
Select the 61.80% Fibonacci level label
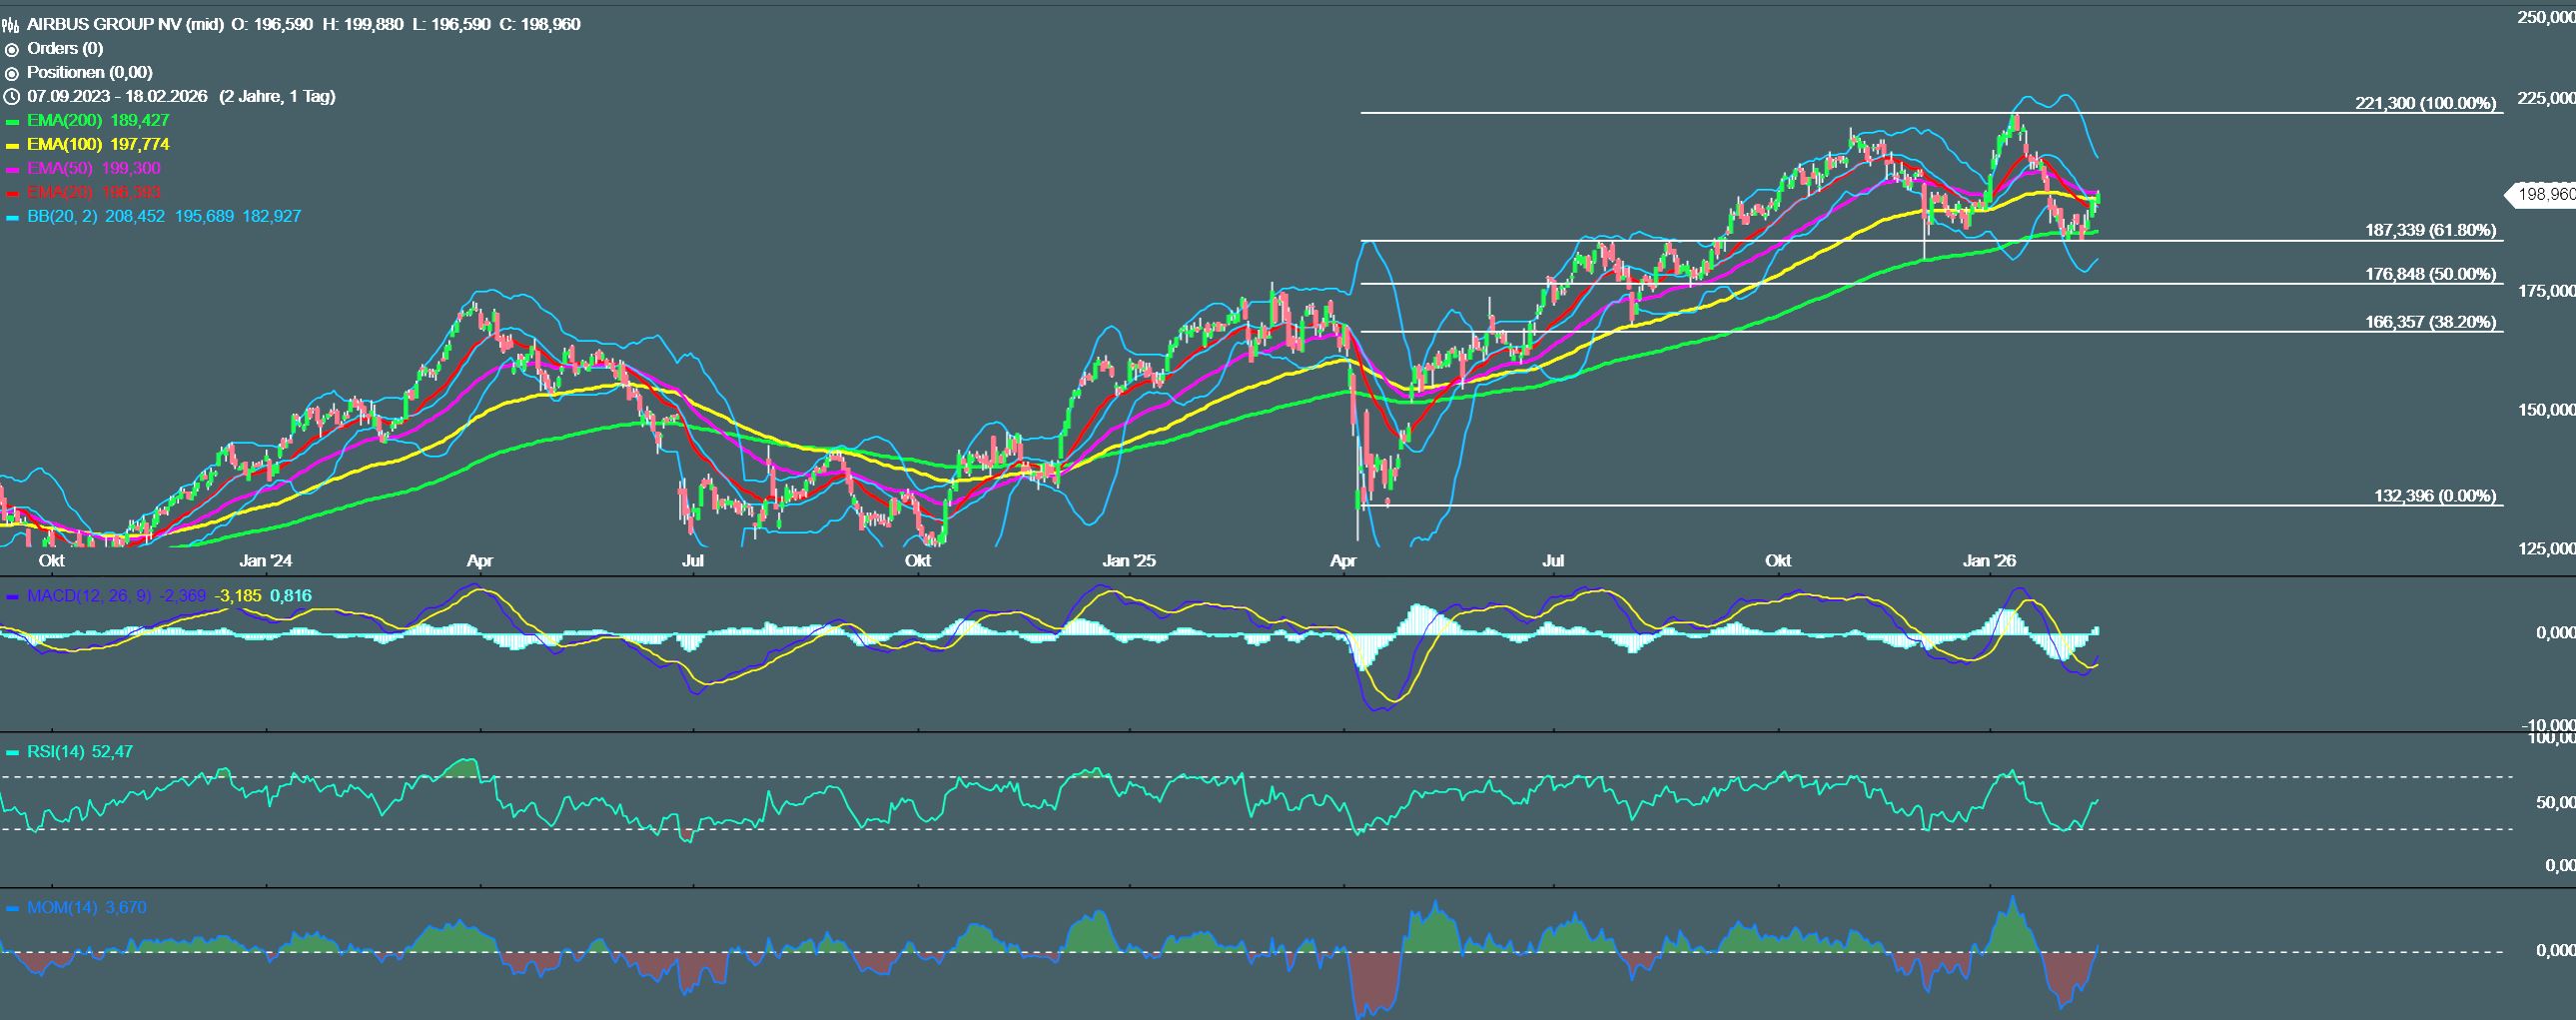2429,230
